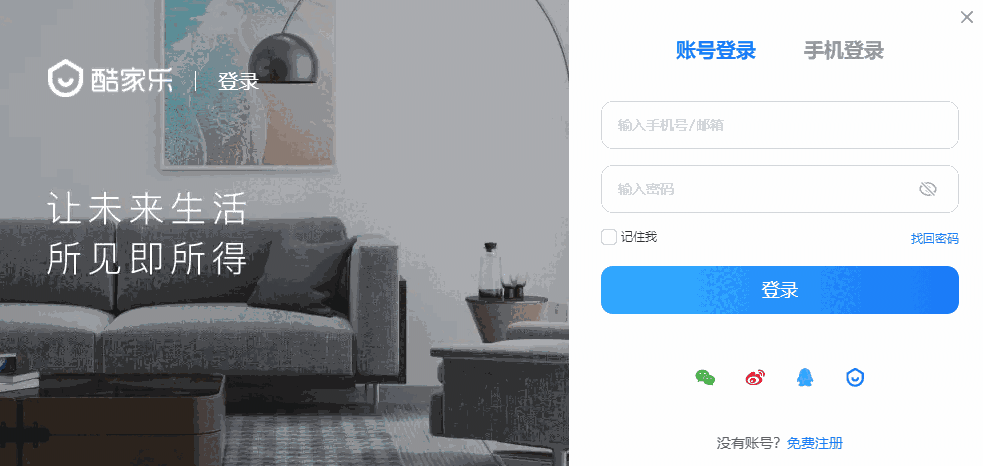Choose the red Weibo login icon
The height and width of the screenshot is (466, 983).
(x=755, y=378)
